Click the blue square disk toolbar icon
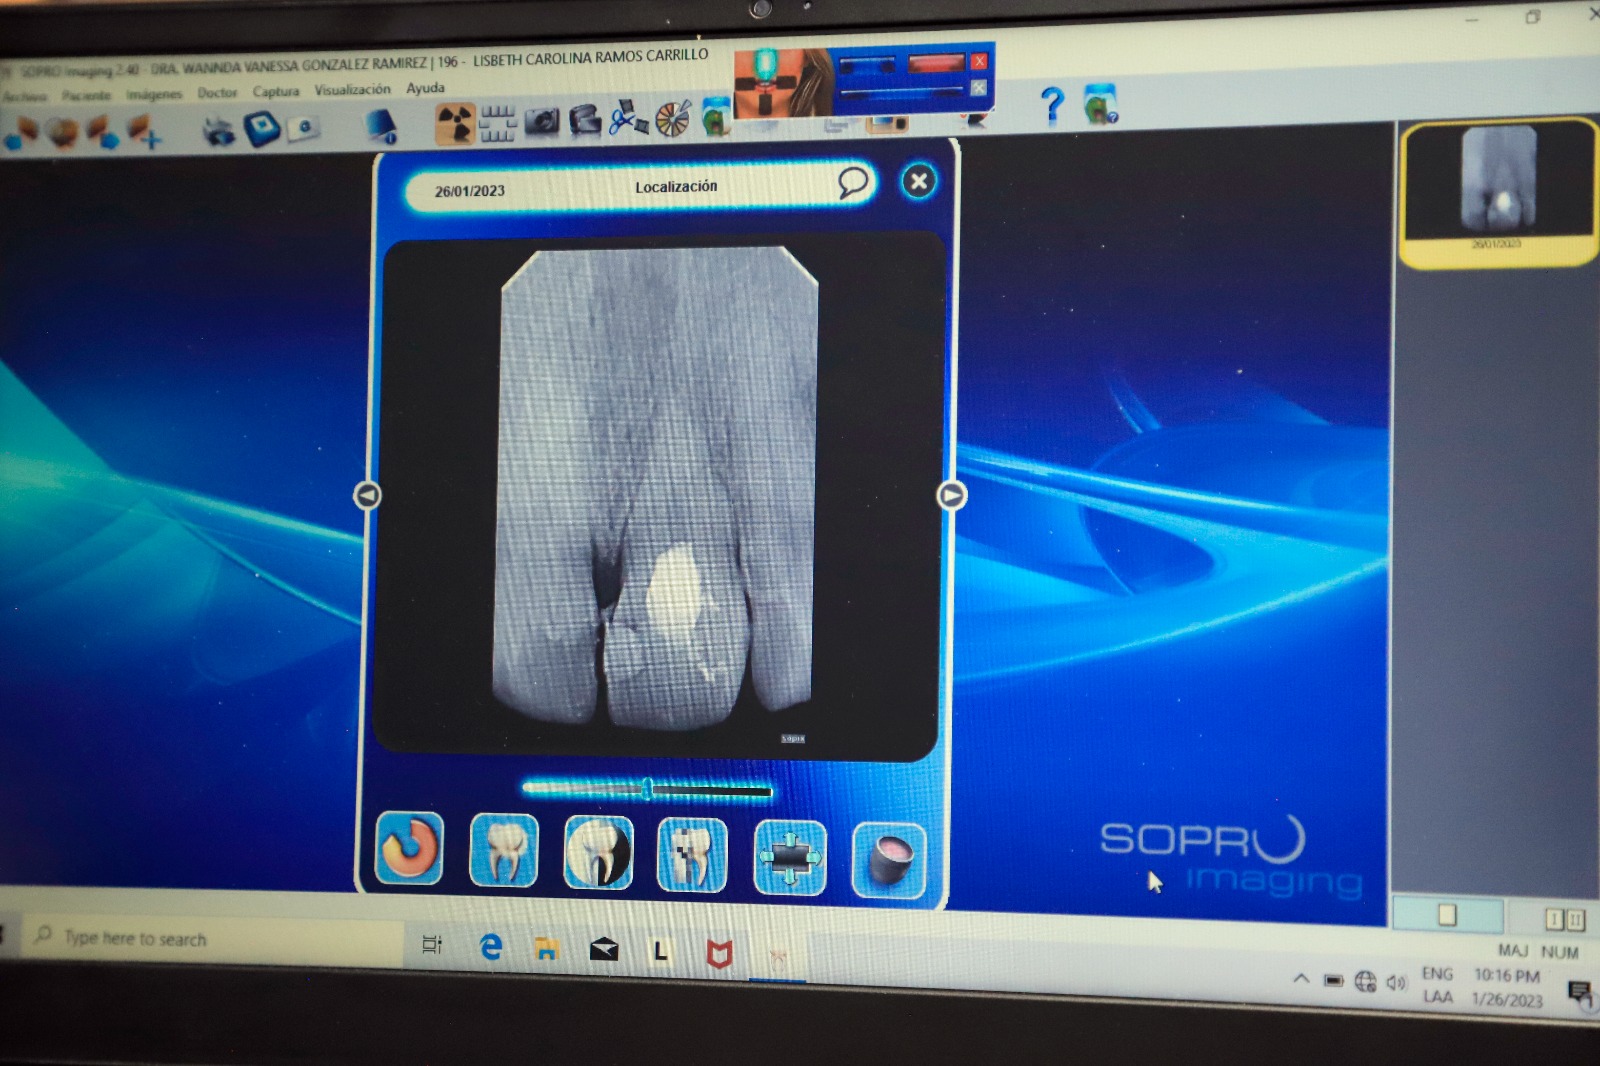 261,129
